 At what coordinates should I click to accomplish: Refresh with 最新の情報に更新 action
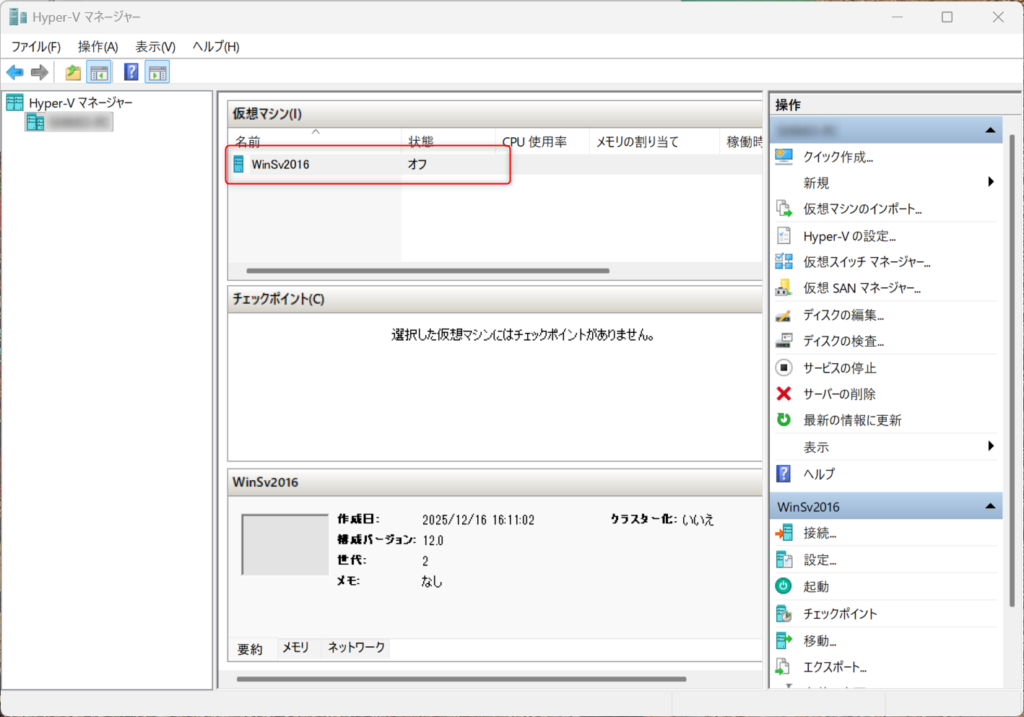pyautogui.click(x=852, y=420)
